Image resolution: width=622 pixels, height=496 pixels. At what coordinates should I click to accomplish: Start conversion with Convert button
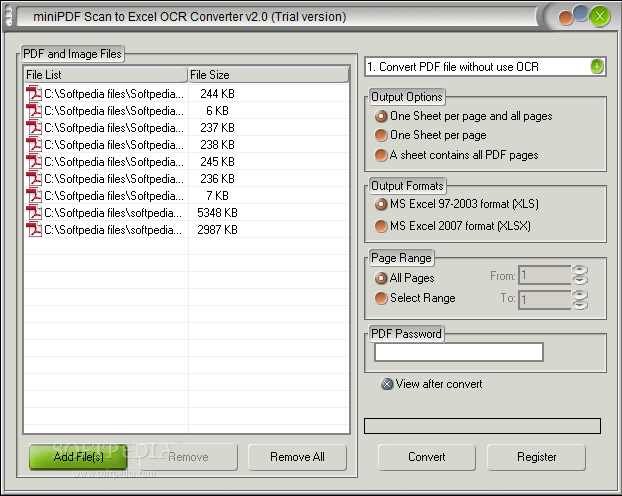pos(427,457)
